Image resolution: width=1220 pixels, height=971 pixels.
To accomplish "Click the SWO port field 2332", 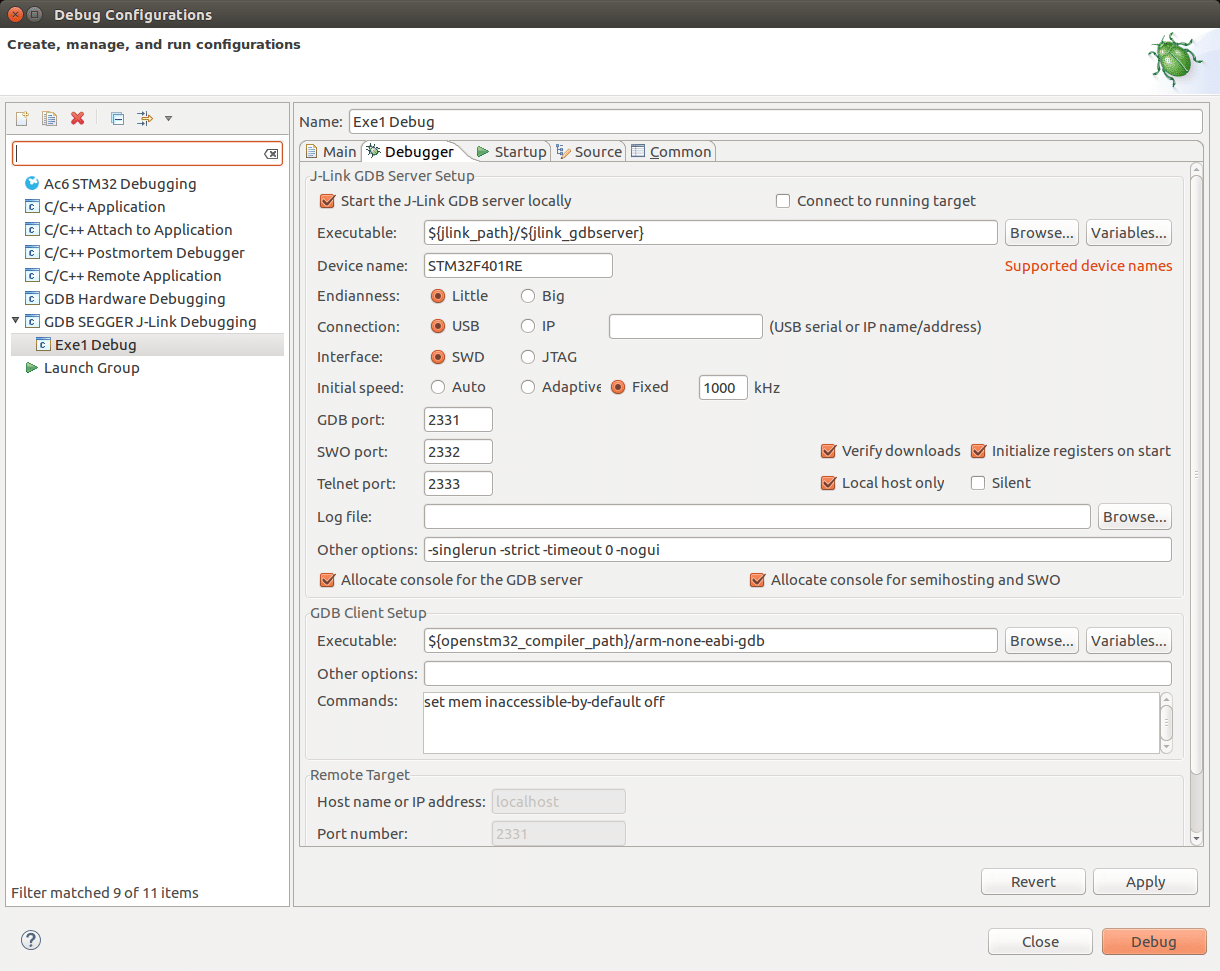I will click(x=458, y=452).
